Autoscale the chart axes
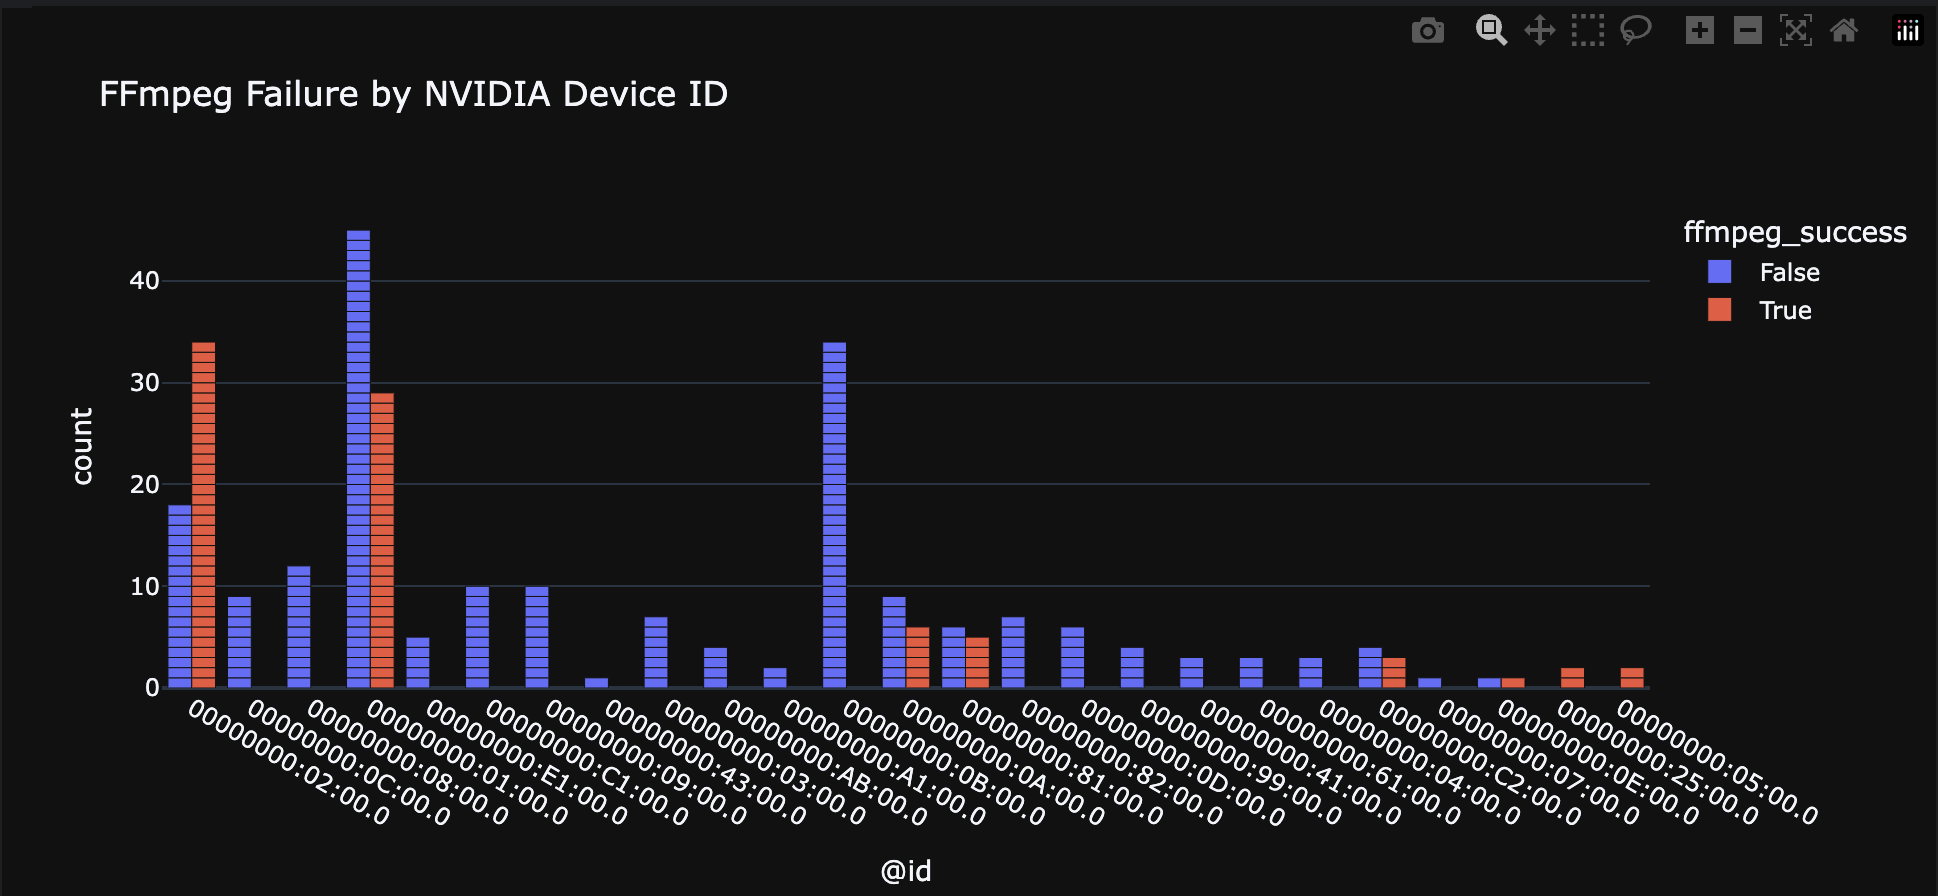The width and height of the screenshot is (1938, 896). pyautogui.click(x=1796, y=31)
